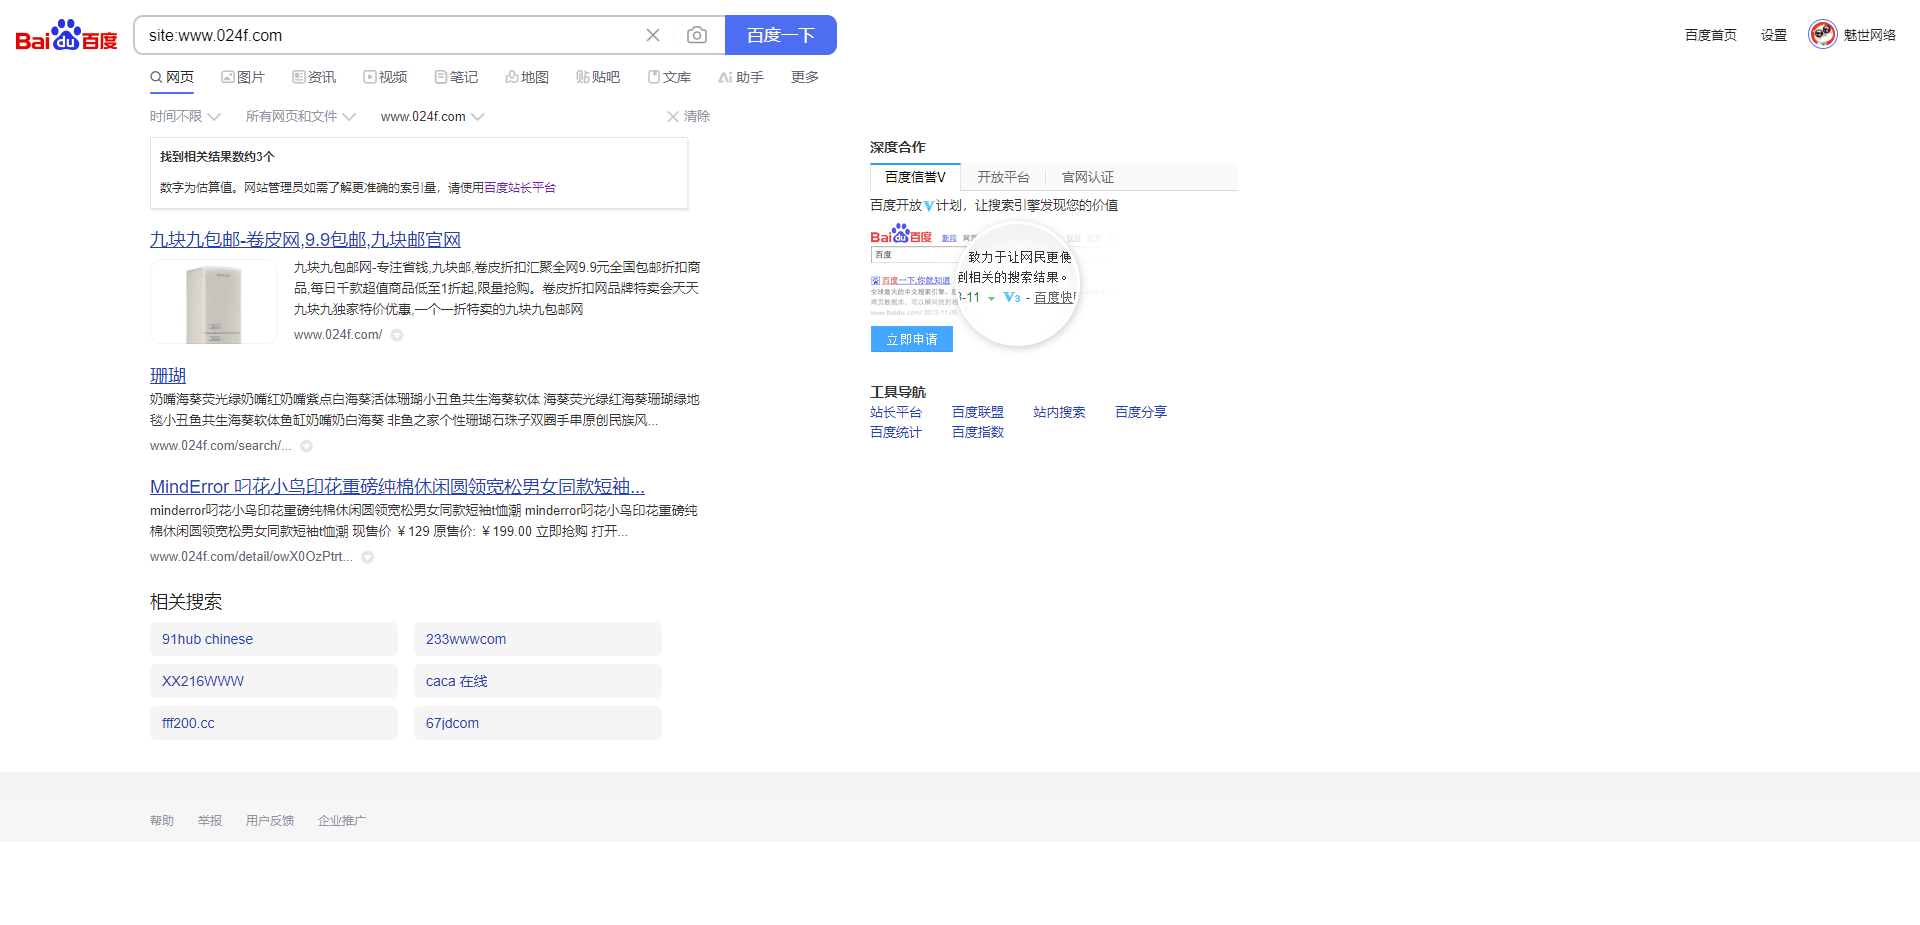The width and height of the screenshot is (1920, 925).
Task: Open the 百度统计 tool link
Action: [x=896, y=432]
